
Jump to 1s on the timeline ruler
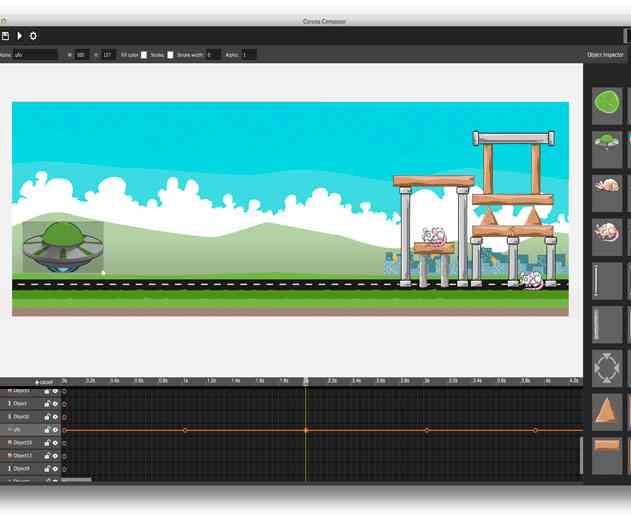186,381
